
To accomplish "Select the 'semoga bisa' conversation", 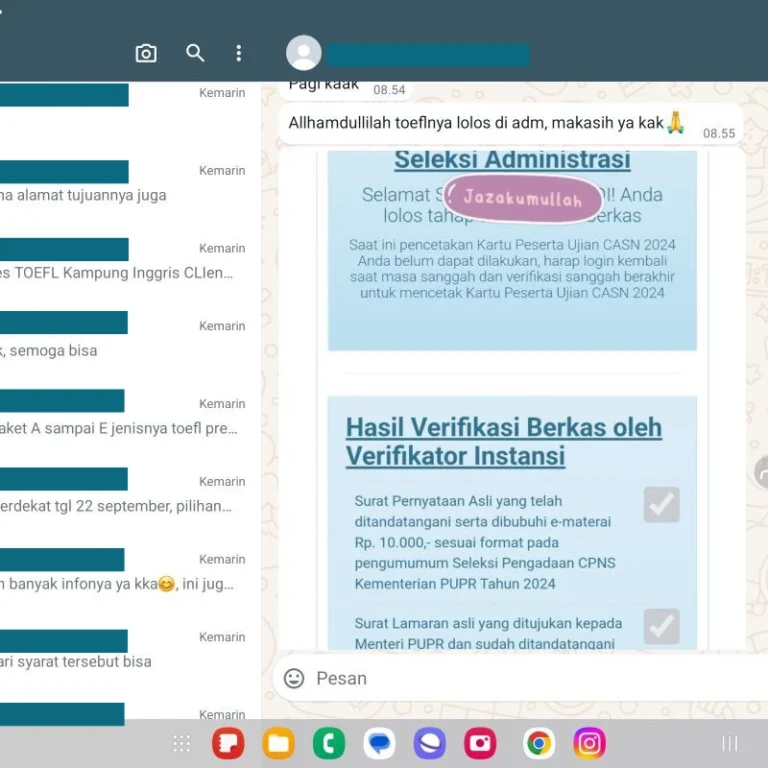I will [x=120, y=340].
